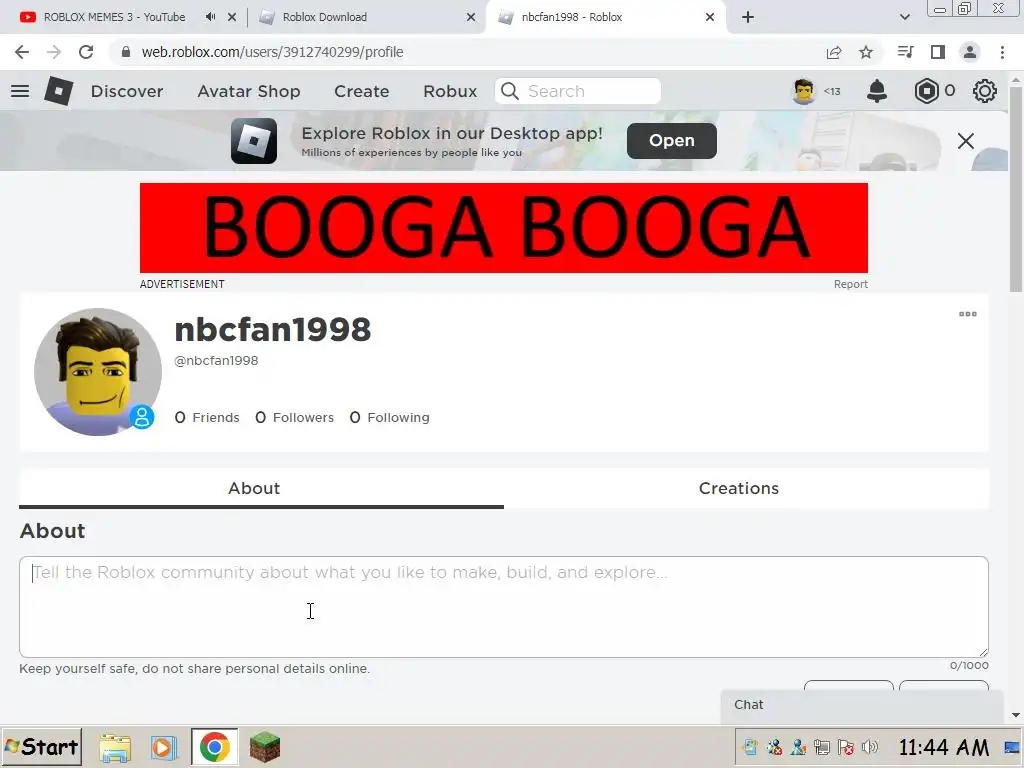The width and height of the screenshot is (1024, 768).
Task: Close the nbcfan1998 Roblox tab
Action: pyautogui.click(x=710, y=17)
